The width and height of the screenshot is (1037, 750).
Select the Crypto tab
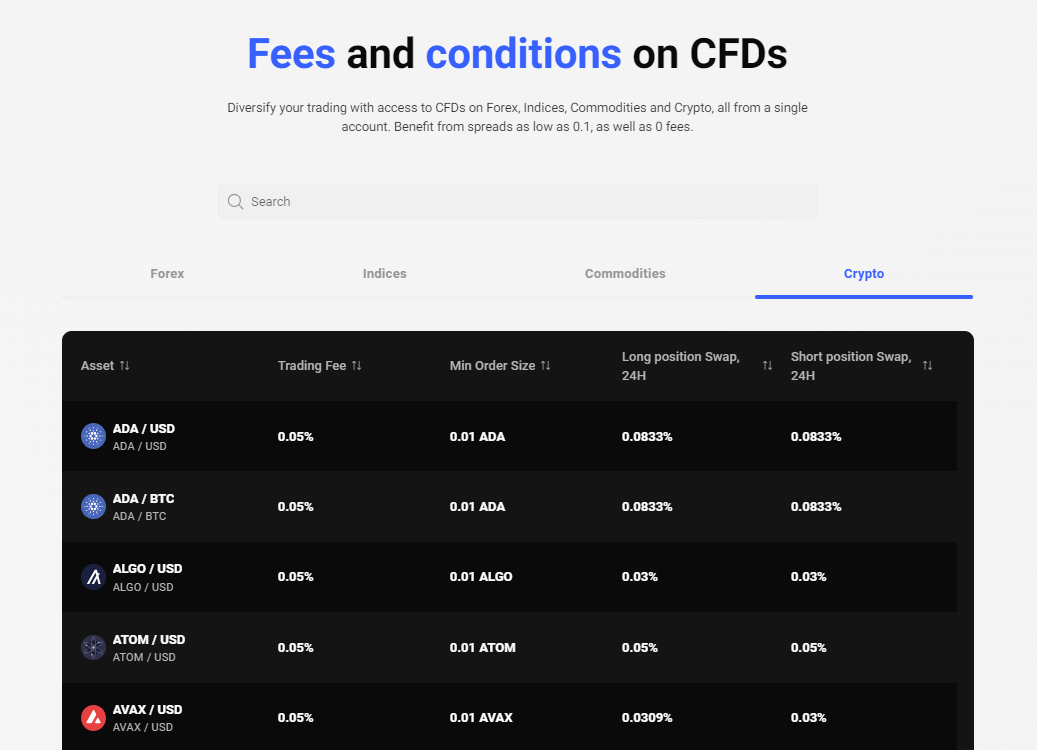pos(864,273)
